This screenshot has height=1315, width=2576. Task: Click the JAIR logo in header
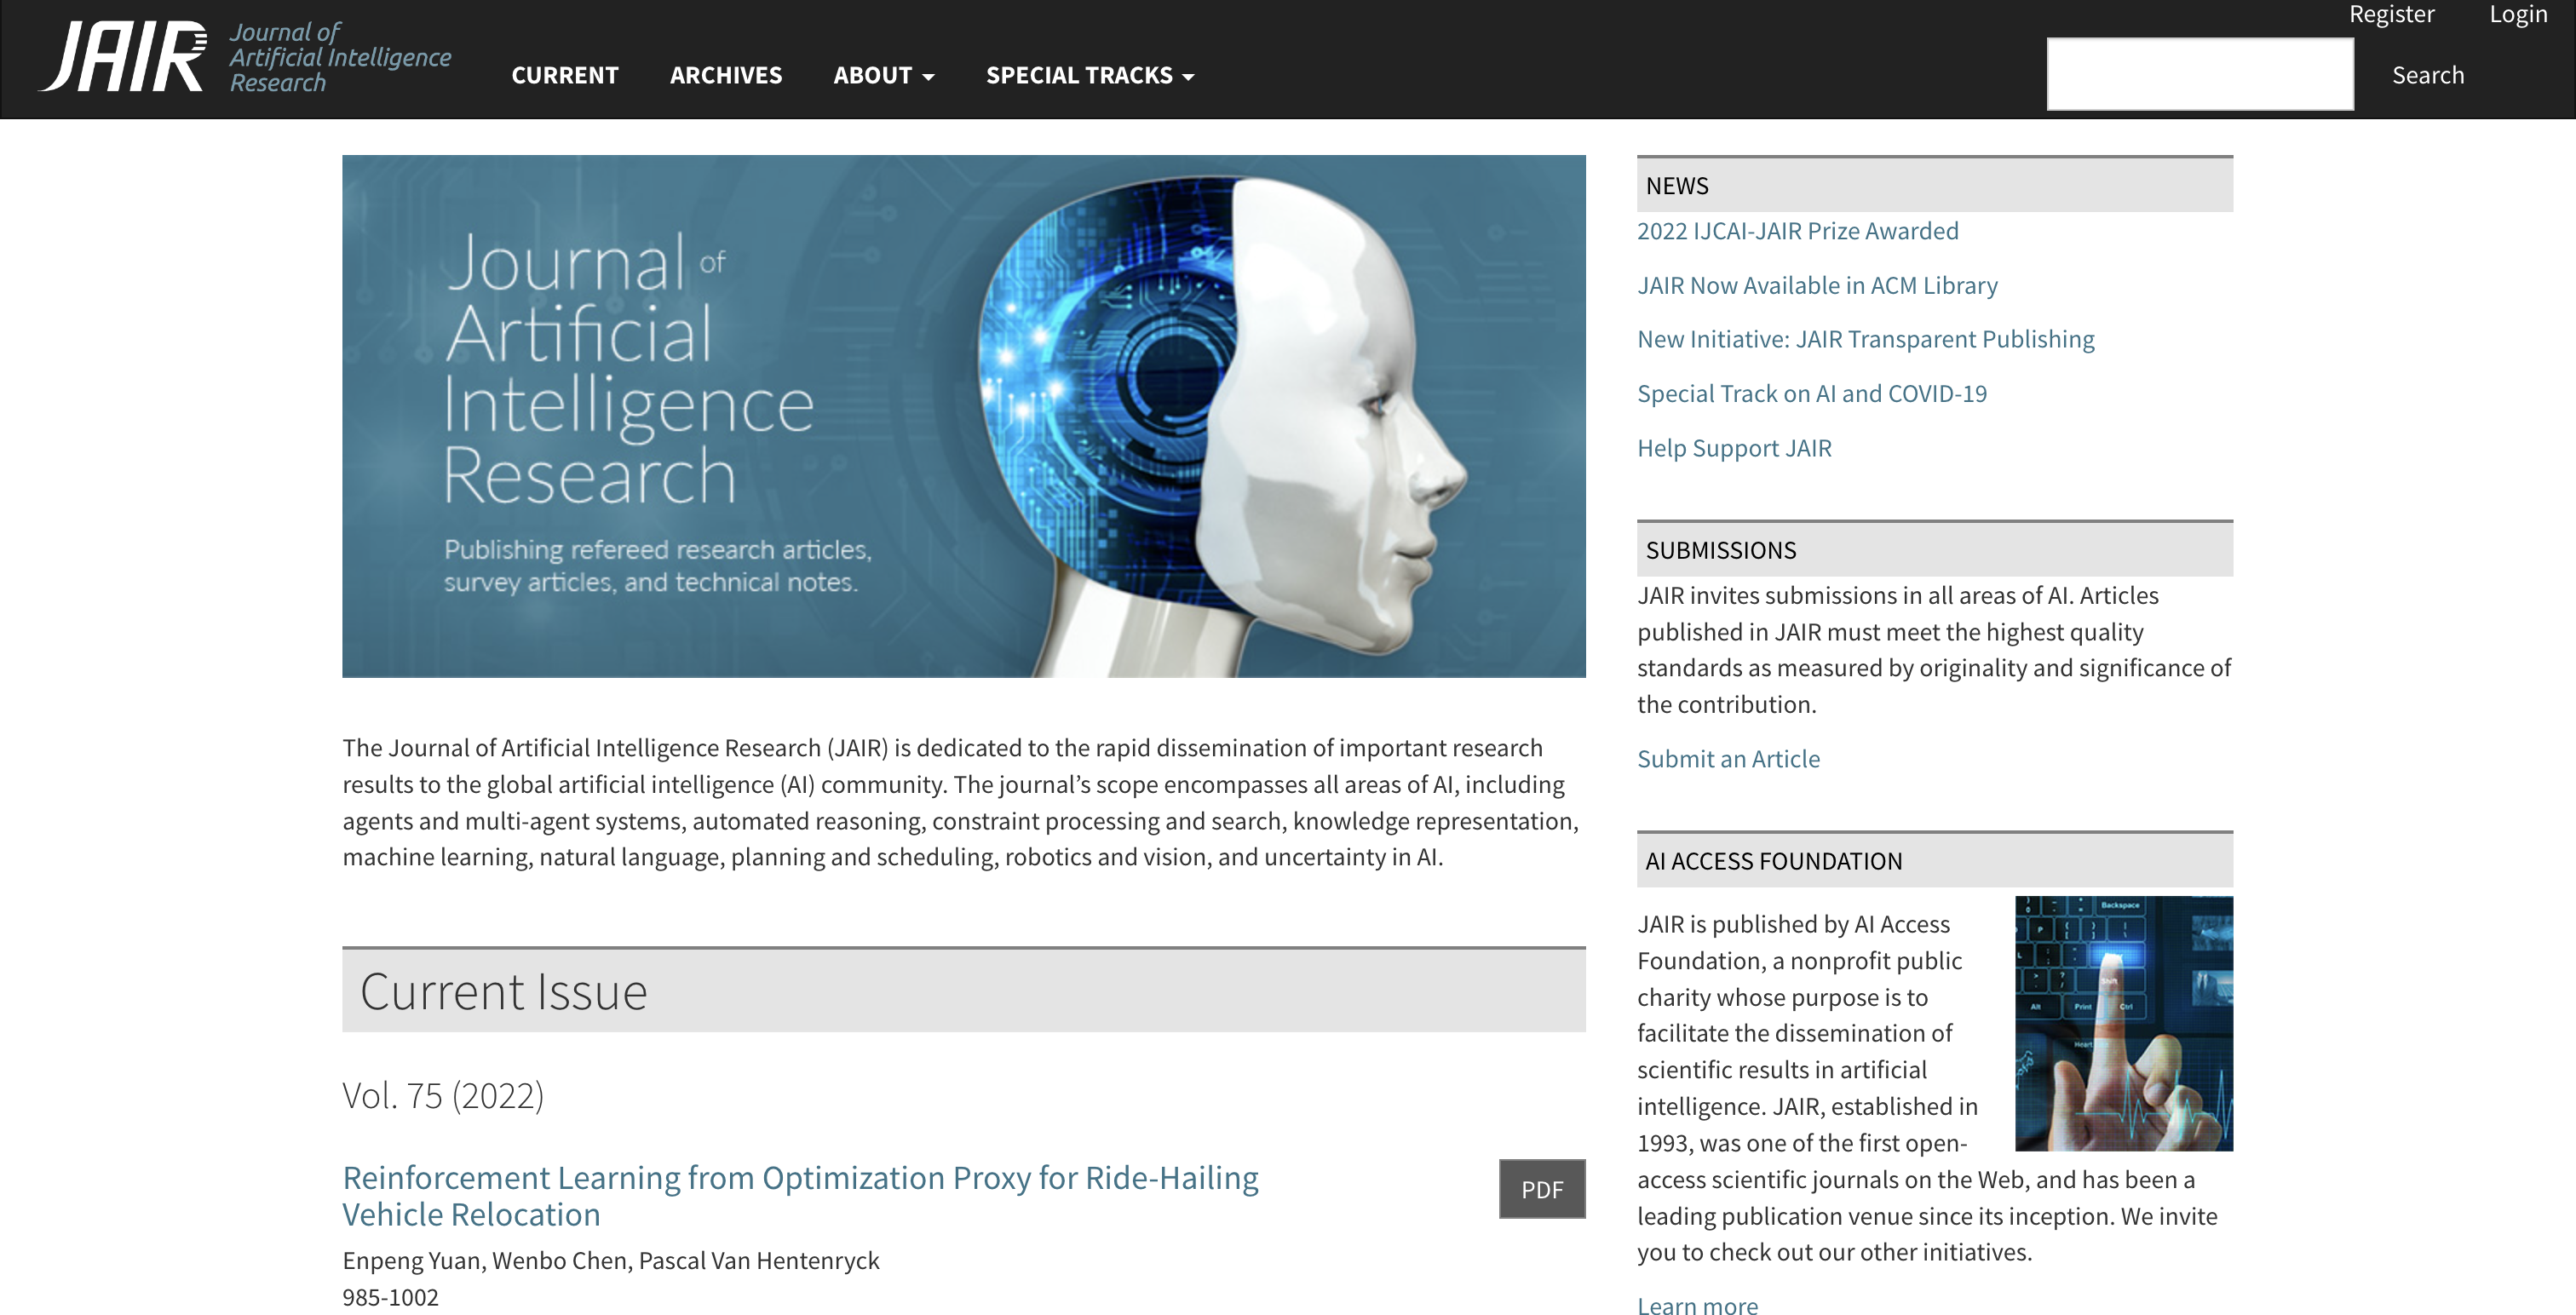(x=122, y=57)
